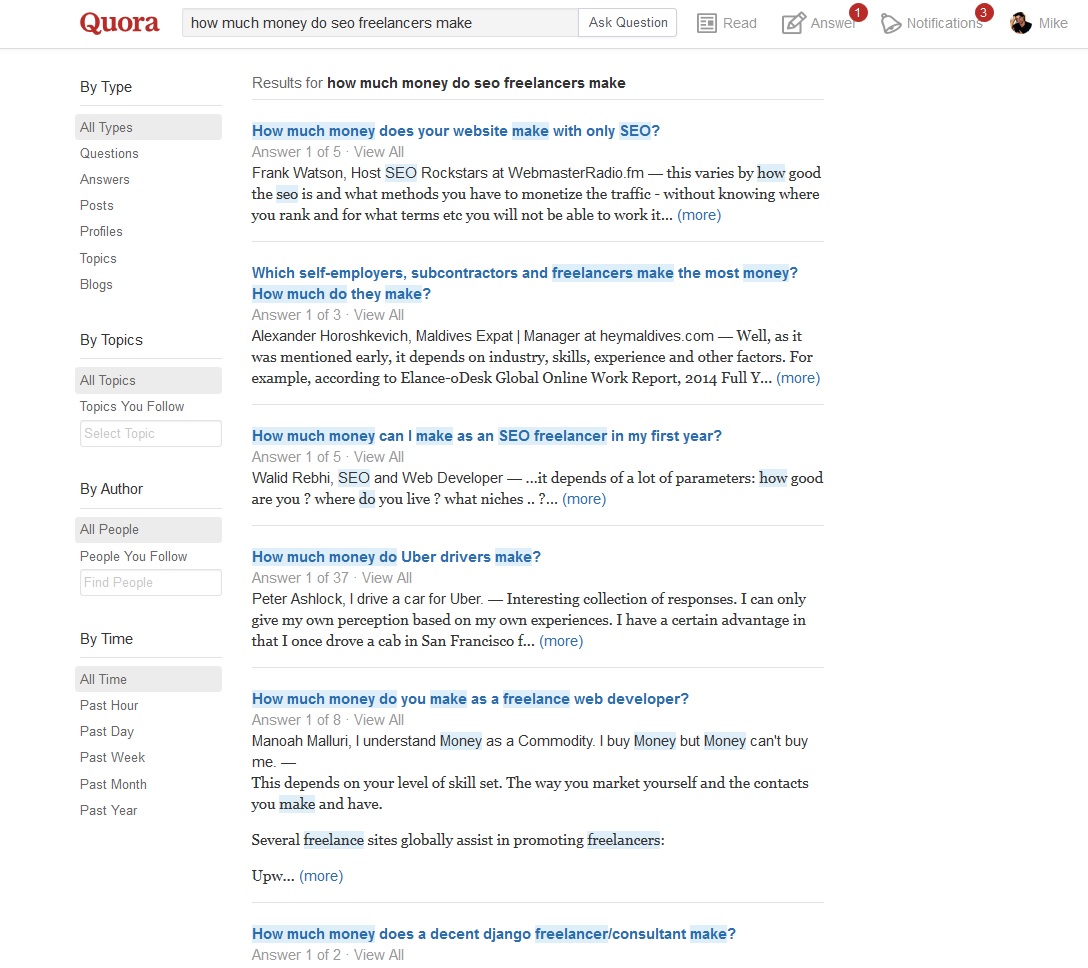1088x968 pixels.
Task: Click Mike's profile avatar
Action: pyautogui.click(x=1021, y=23)
